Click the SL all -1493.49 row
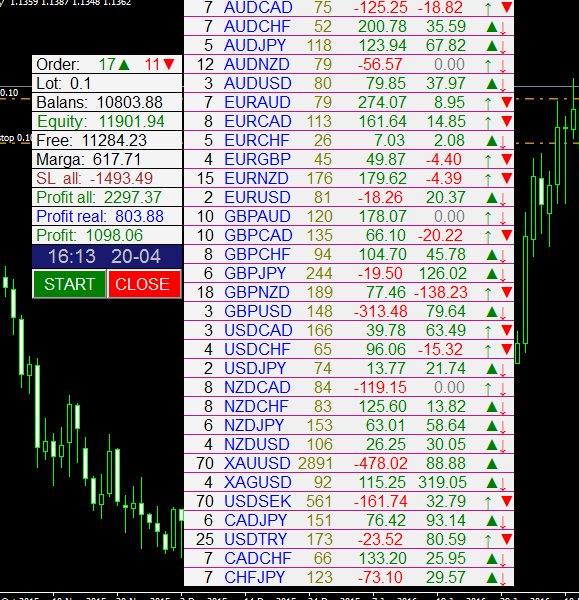The image size is (579, 600). 107,178
